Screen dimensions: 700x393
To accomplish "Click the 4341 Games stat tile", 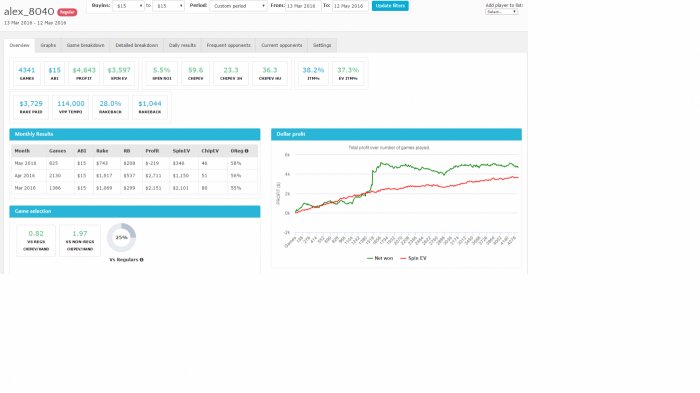I will point(27,73).
